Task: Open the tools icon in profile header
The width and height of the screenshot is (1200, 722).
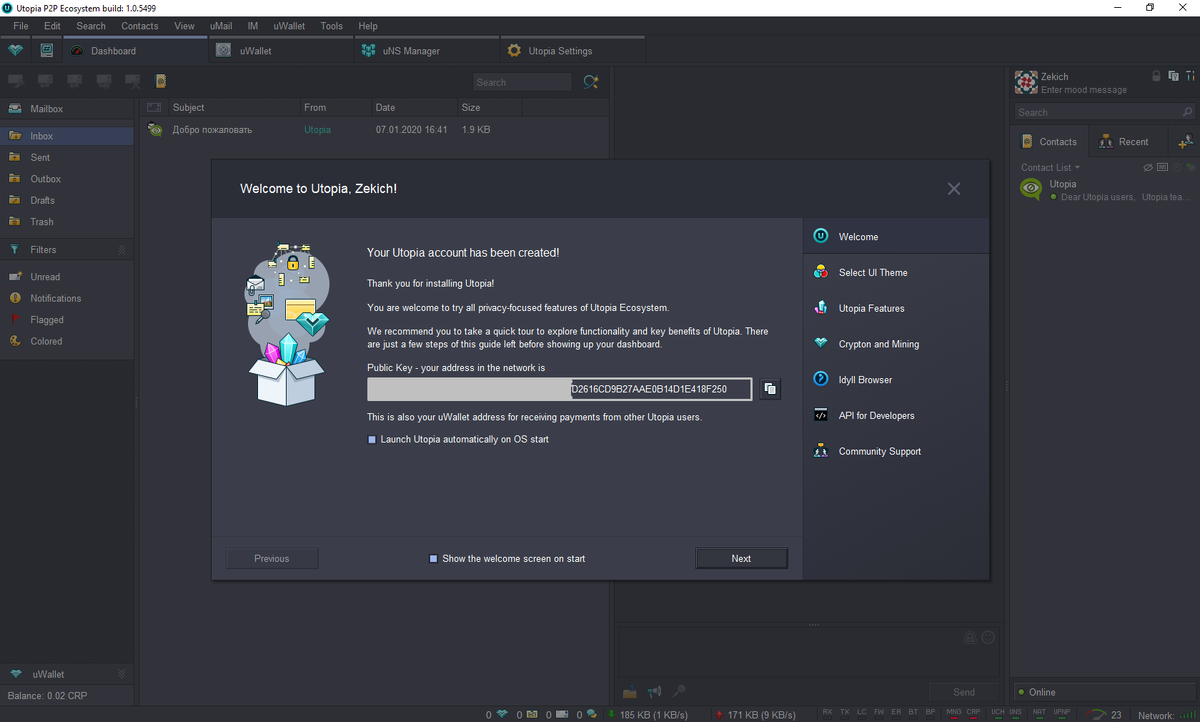Action: pyautogui.click(x=1189, y=75)
